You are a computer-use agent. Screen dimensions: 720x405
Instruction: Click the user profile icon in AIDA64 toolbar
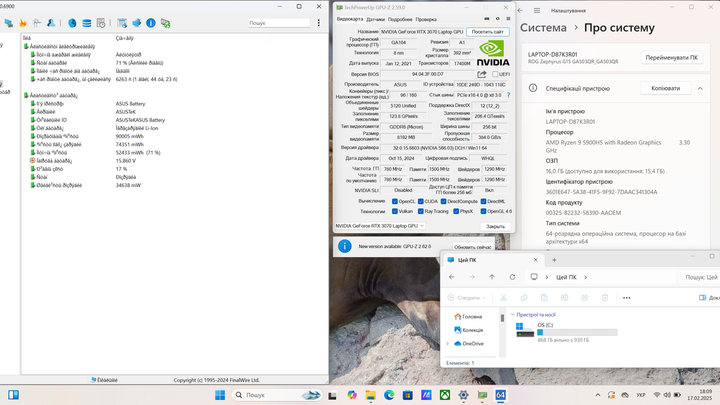pos(51,23)
